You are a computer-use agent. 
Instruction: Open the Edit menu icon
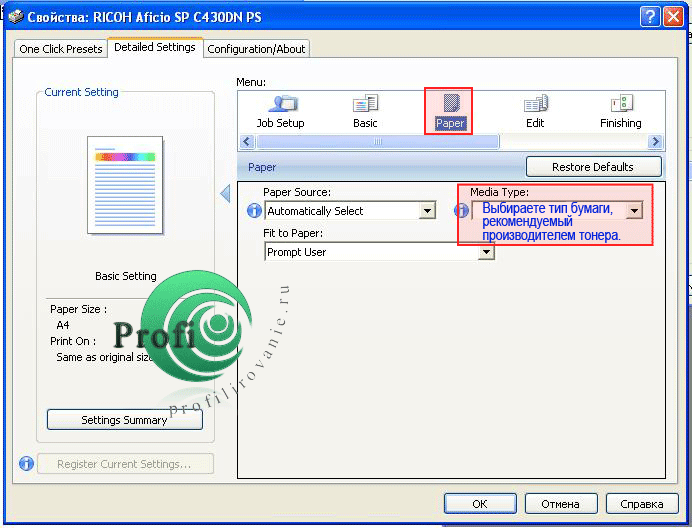coord(535,110)
